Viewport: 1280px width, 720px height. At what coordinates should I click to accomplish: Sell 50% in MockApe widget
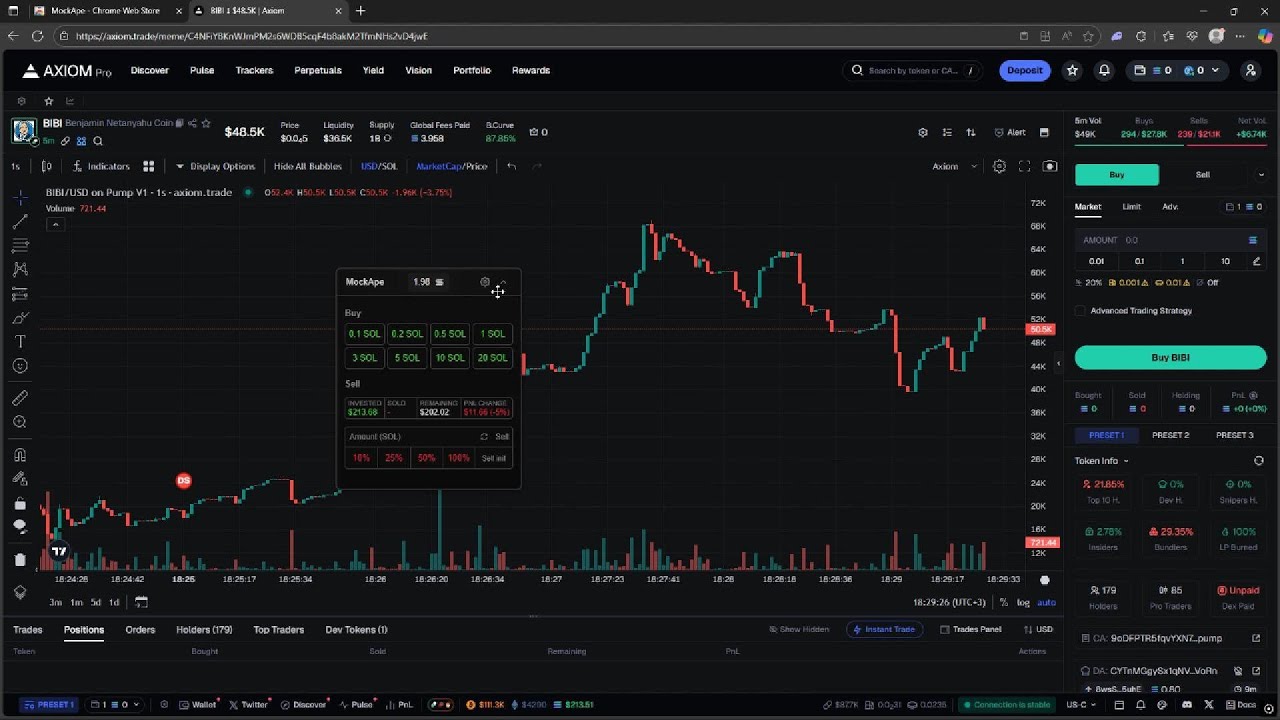[x=427, y=458]
